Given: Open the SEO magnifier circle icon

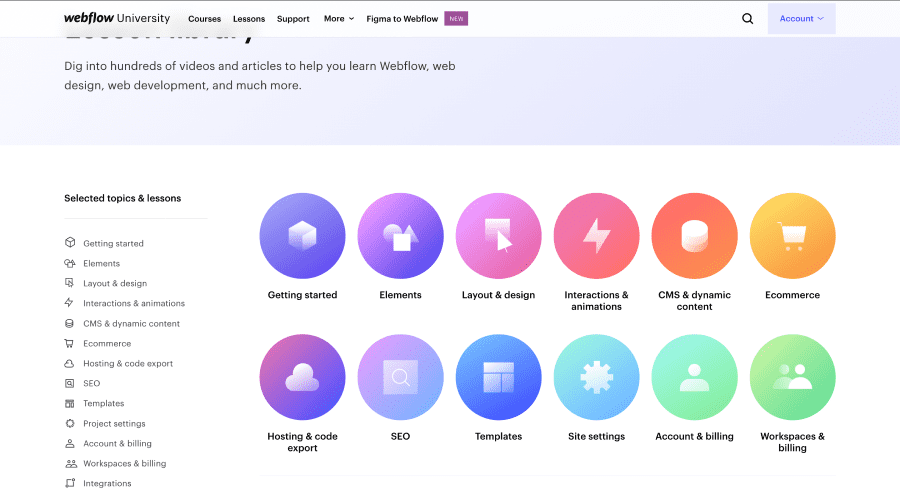Looking at the screenshot, I should click(401, 377).
